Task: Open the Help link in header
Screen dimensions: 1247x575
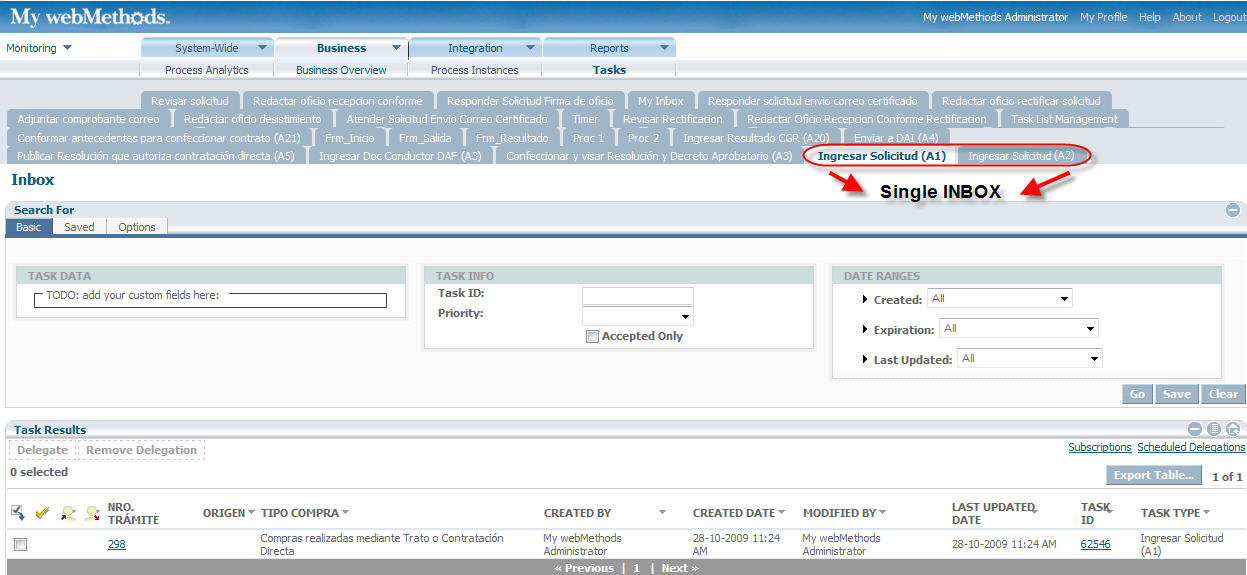Action: pos(1149,17)
